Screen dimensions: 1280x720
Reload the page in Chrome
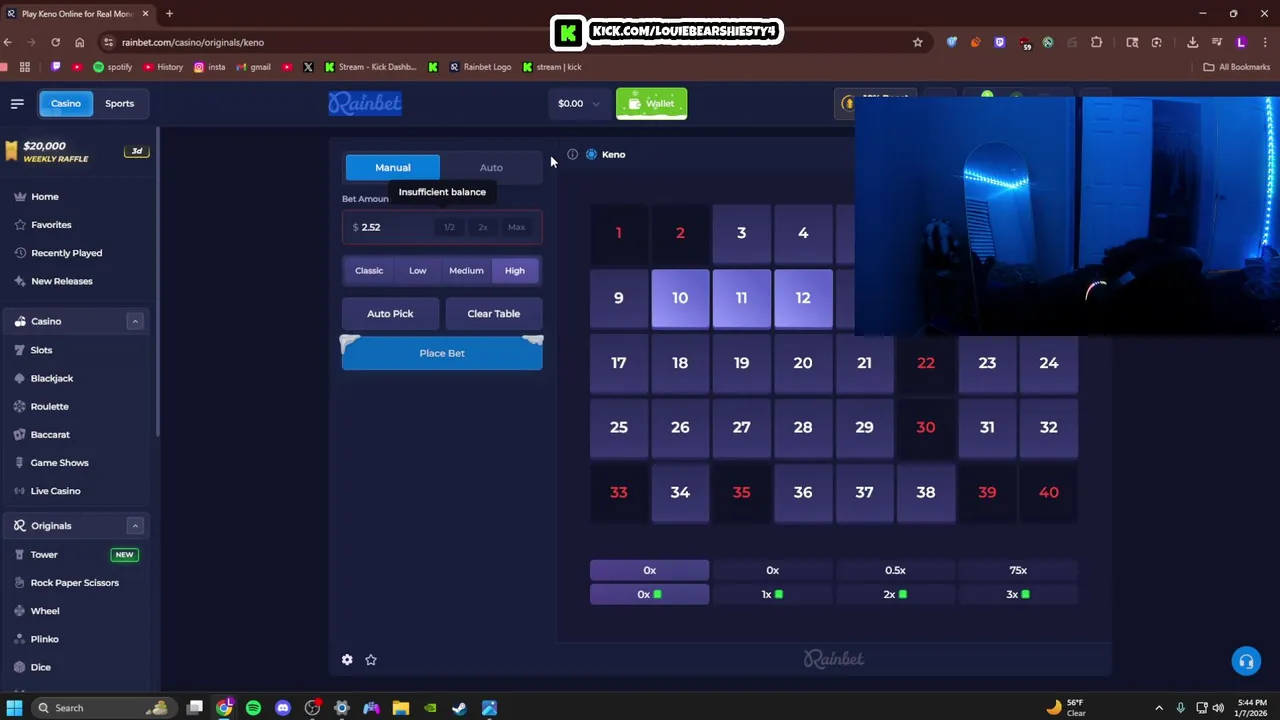(x=55, y=42)
